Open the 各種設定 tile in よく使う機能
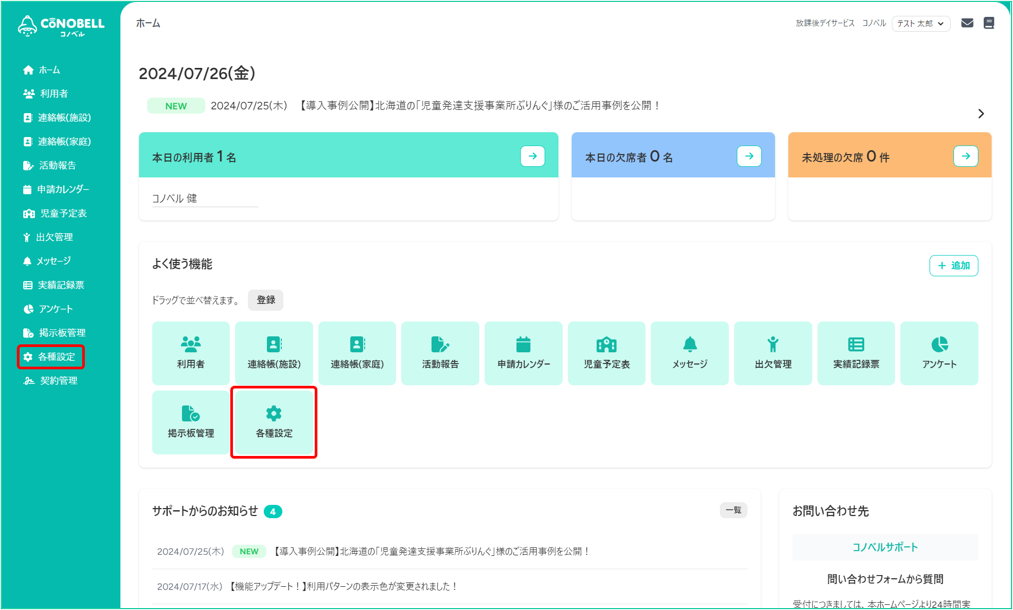Screen dimensions: 1013x610 pyautogui.click(x=274, y=422)
